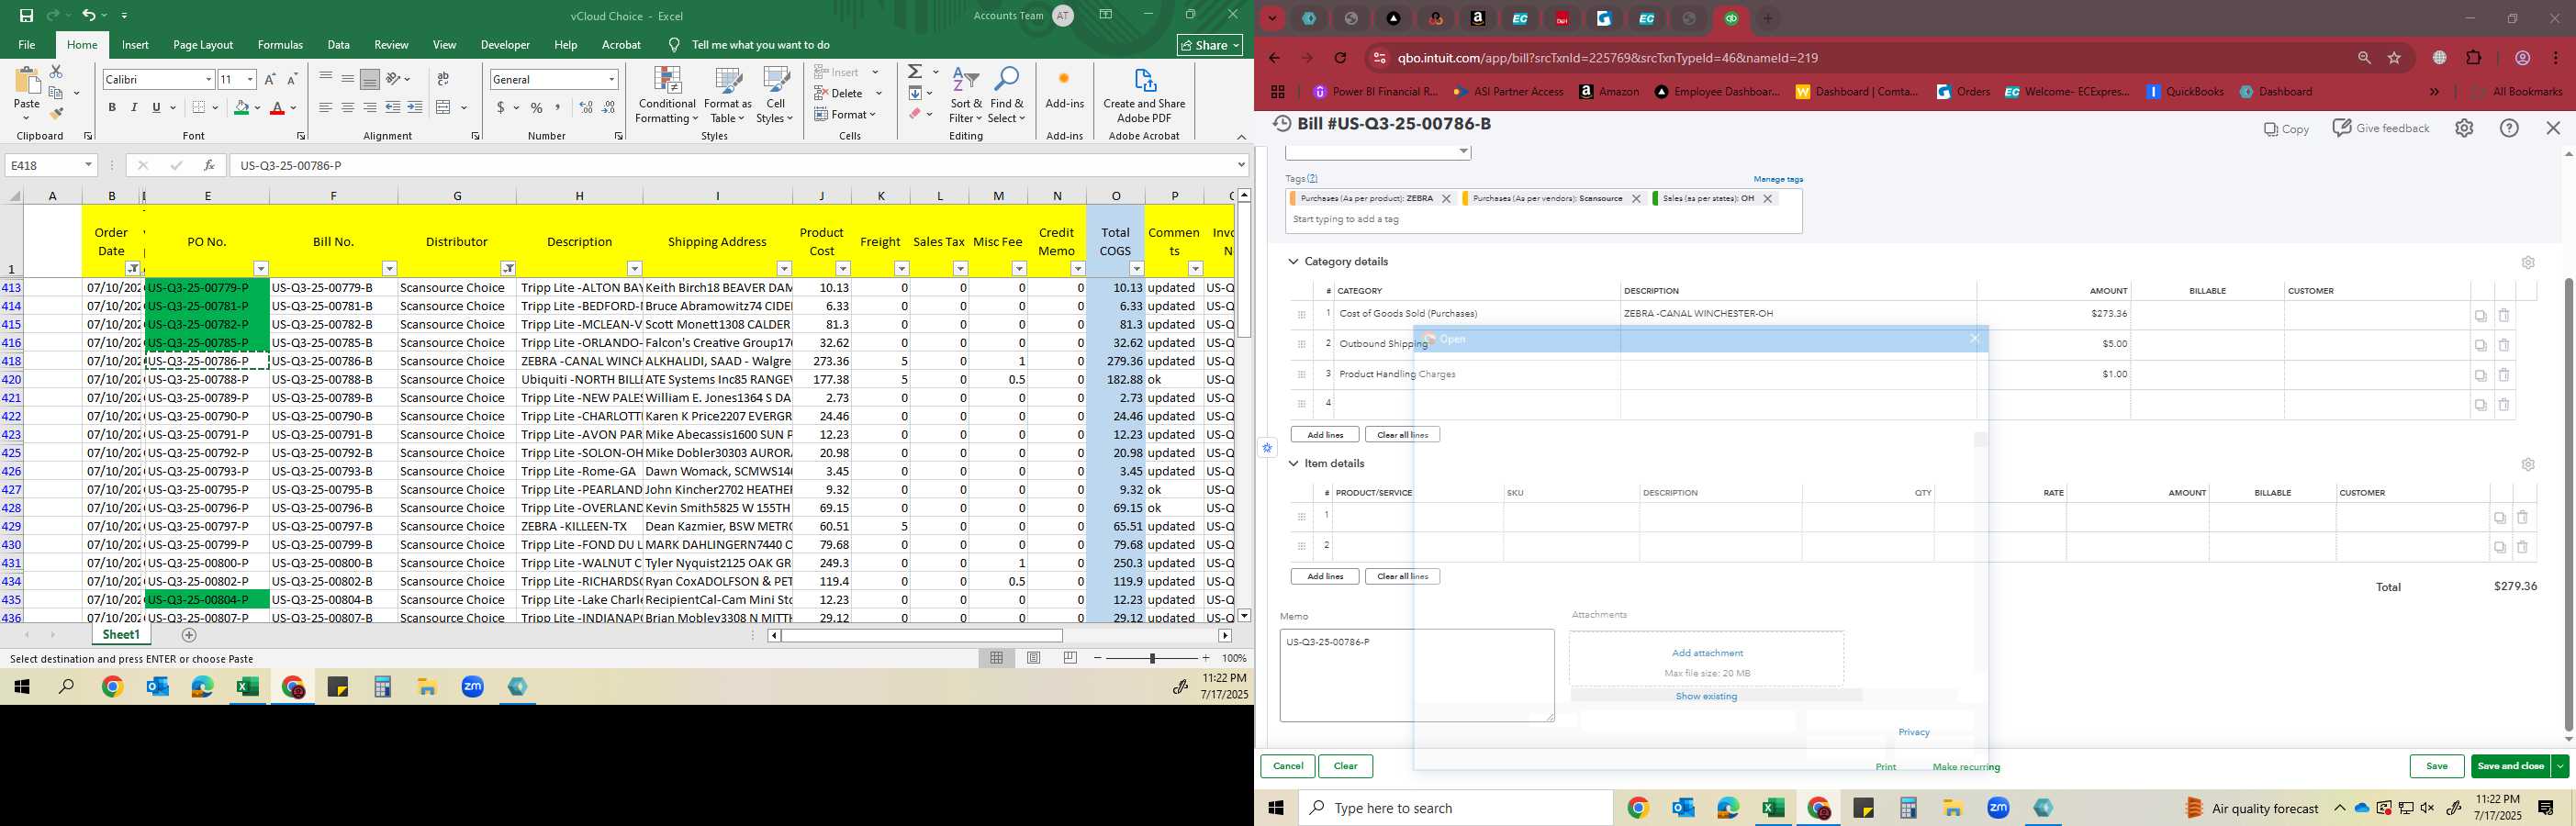Click the Insert Function fx icon
The height and width of the screenshot is (826, 2576).
209,165
